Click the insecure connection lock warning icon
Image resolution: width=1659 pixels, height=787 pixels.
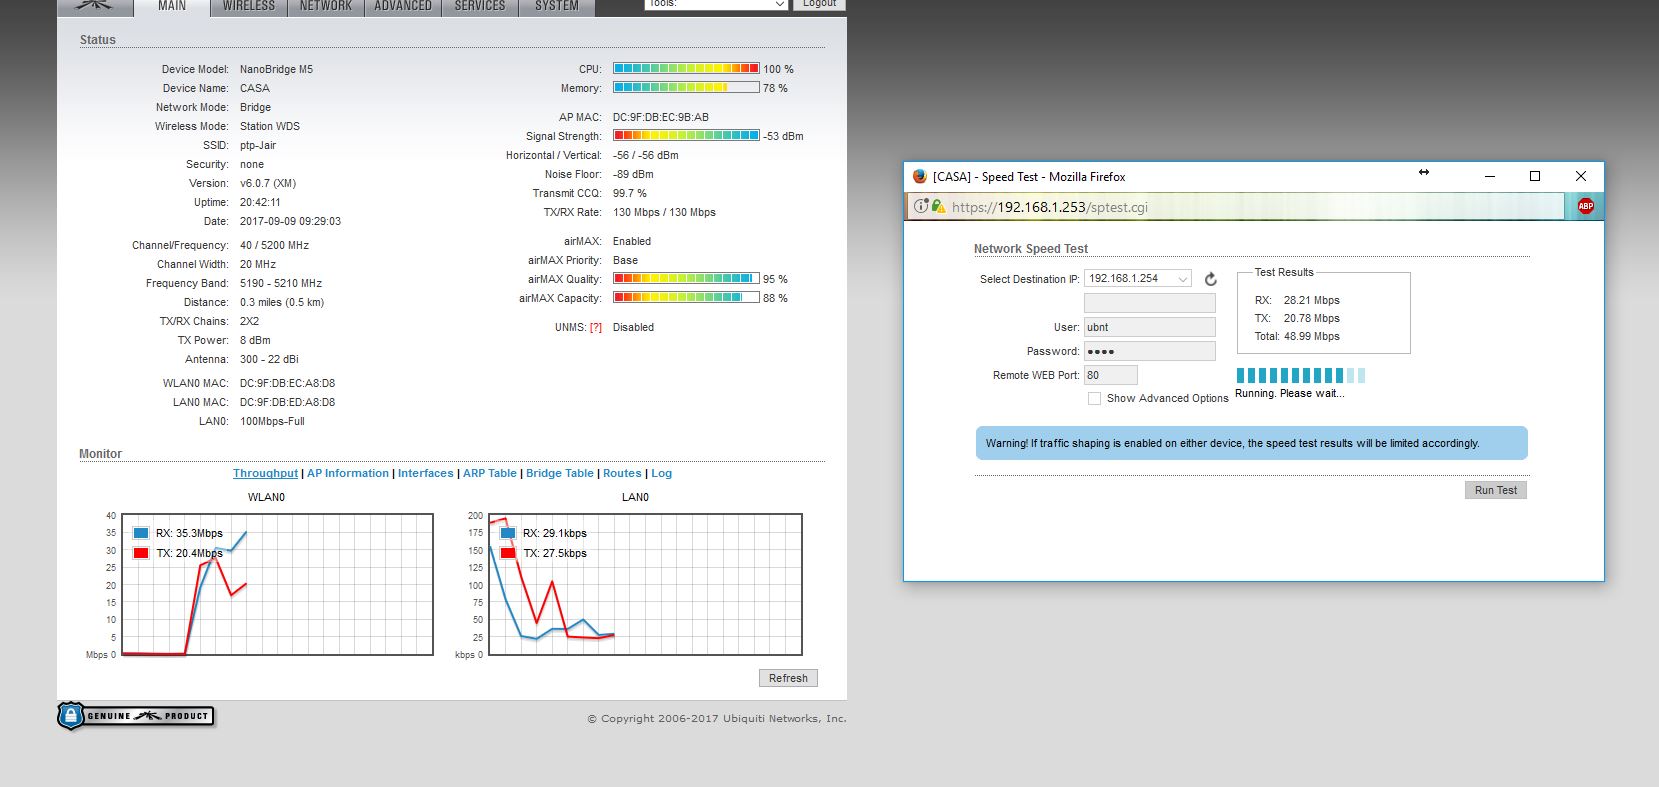click(938, 206)
